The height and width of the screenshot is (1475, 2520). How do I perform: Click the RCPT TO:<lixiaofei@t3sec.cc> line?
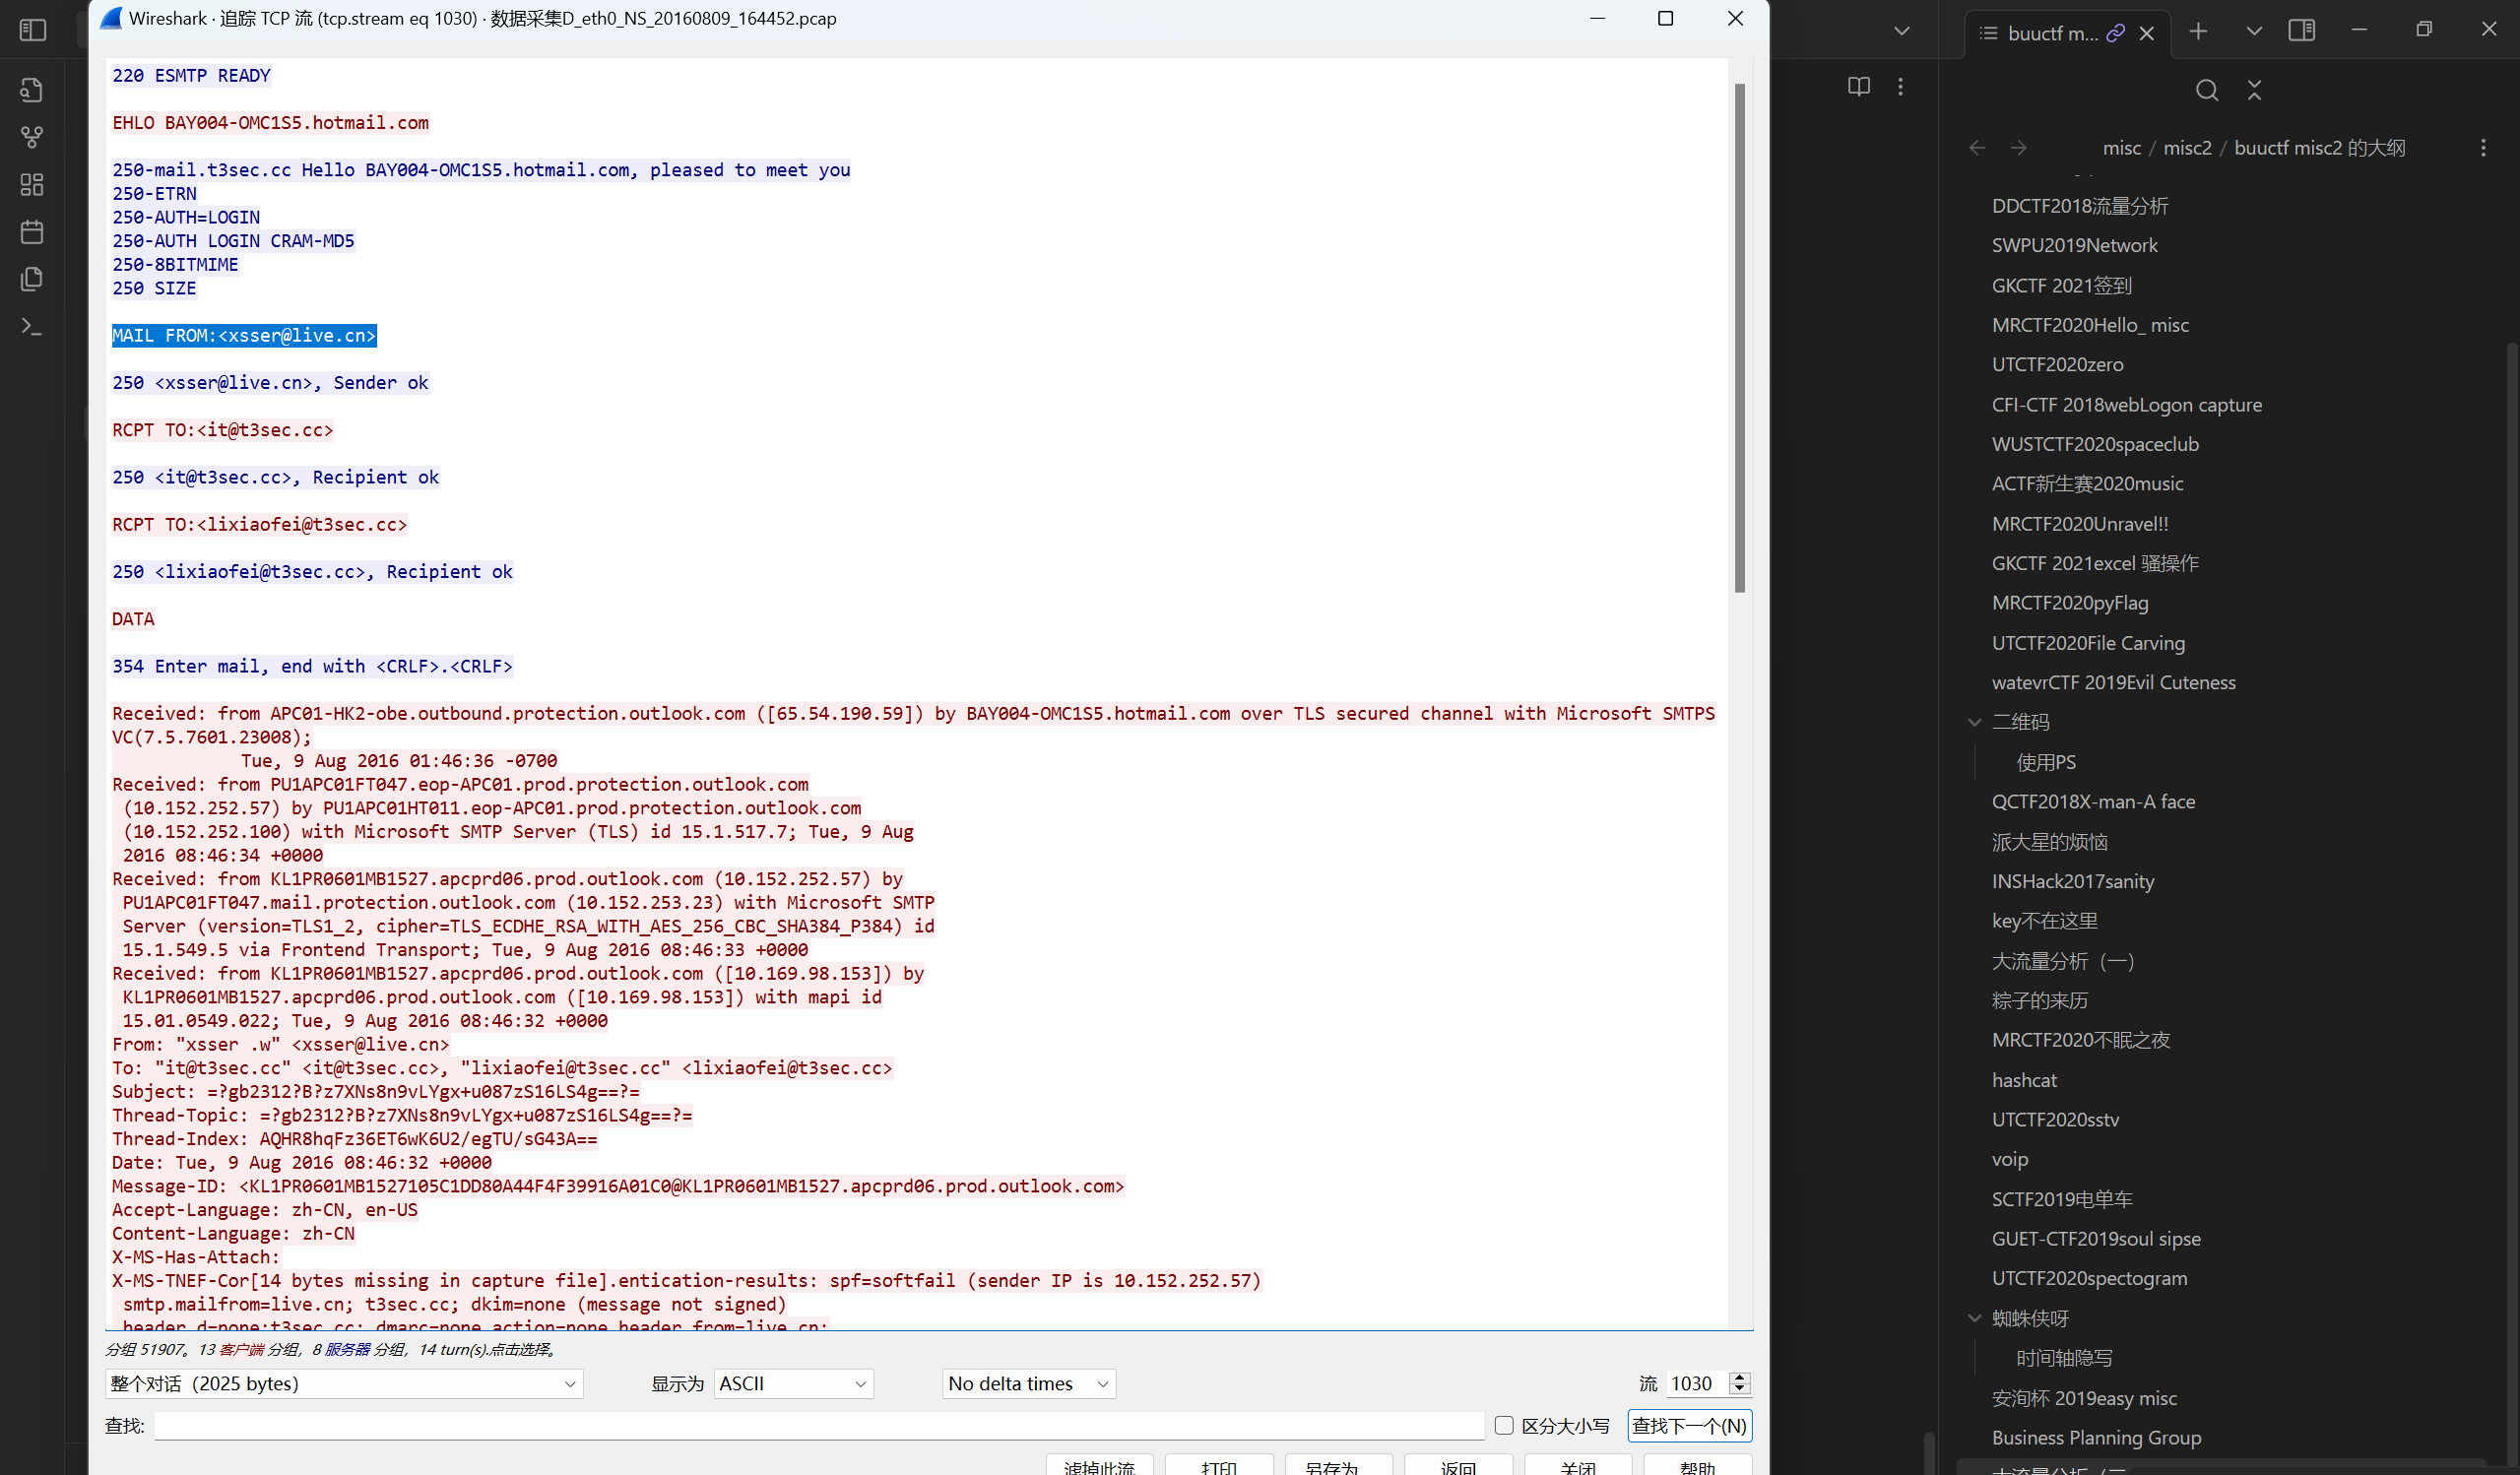pos(260,524)
